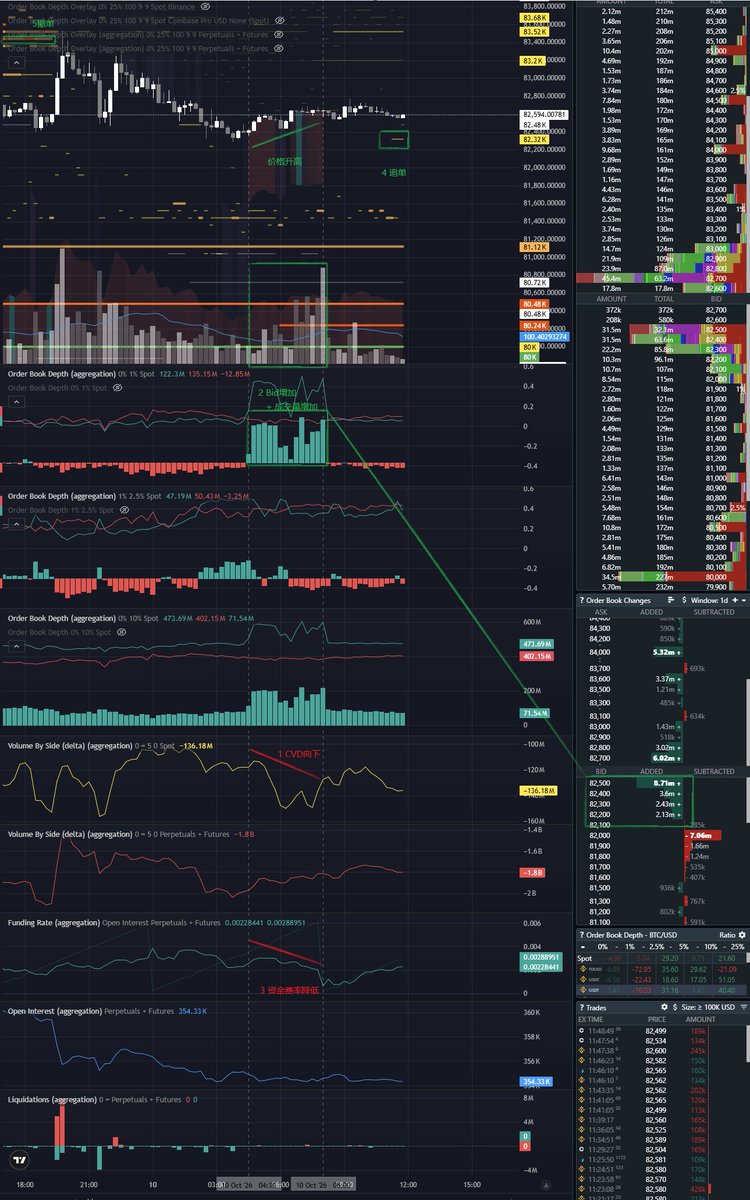Open Window: 1d selector
This screenshot has width=750, height=1200.
(708, 600)
